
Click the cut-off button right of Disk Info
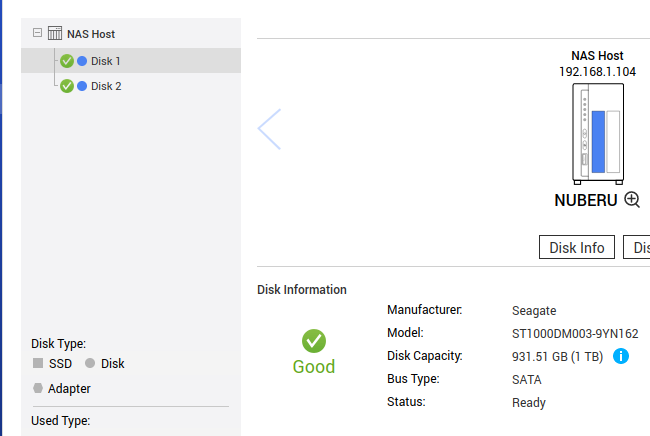point(637,247)
